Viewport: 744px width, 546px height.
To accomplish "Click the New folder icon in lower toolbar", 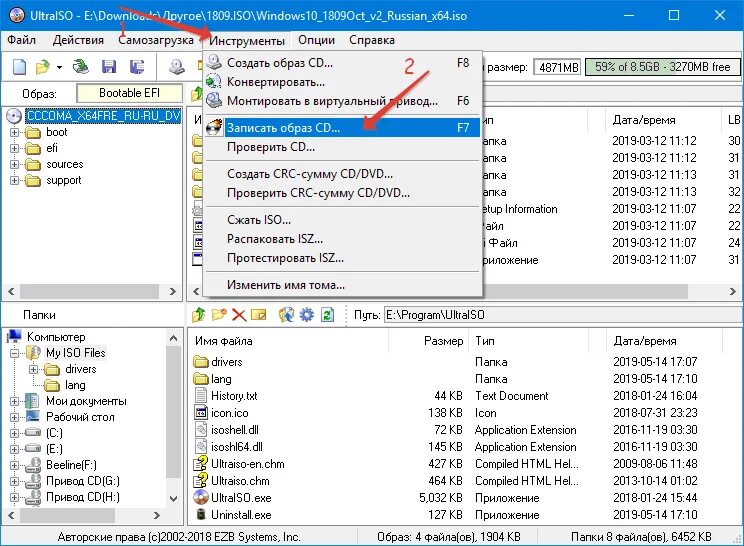I will tap(219, 315).
